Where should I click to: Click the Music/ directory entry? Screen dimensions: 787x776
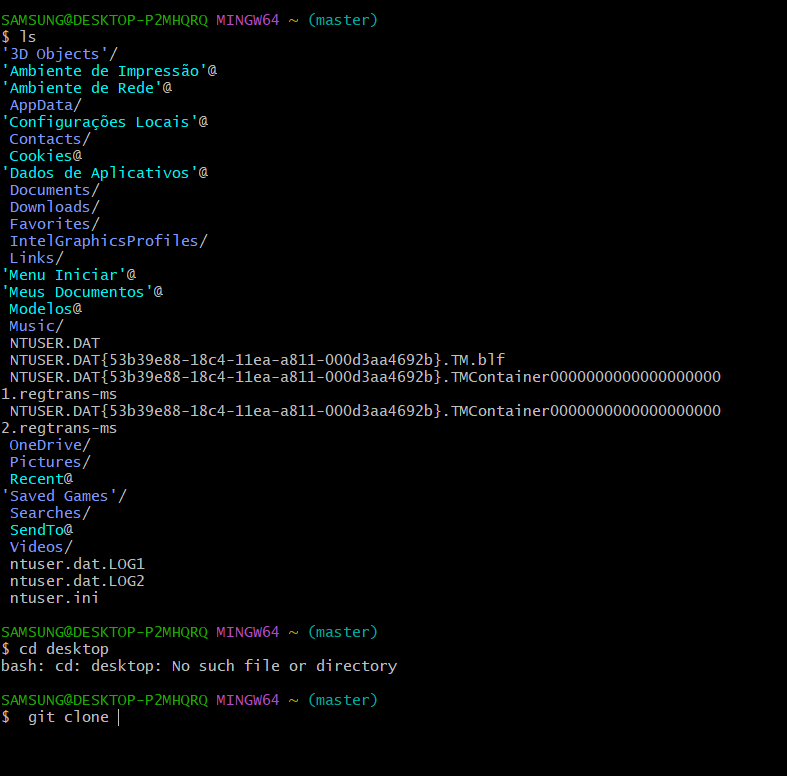[x=37, y=326]
